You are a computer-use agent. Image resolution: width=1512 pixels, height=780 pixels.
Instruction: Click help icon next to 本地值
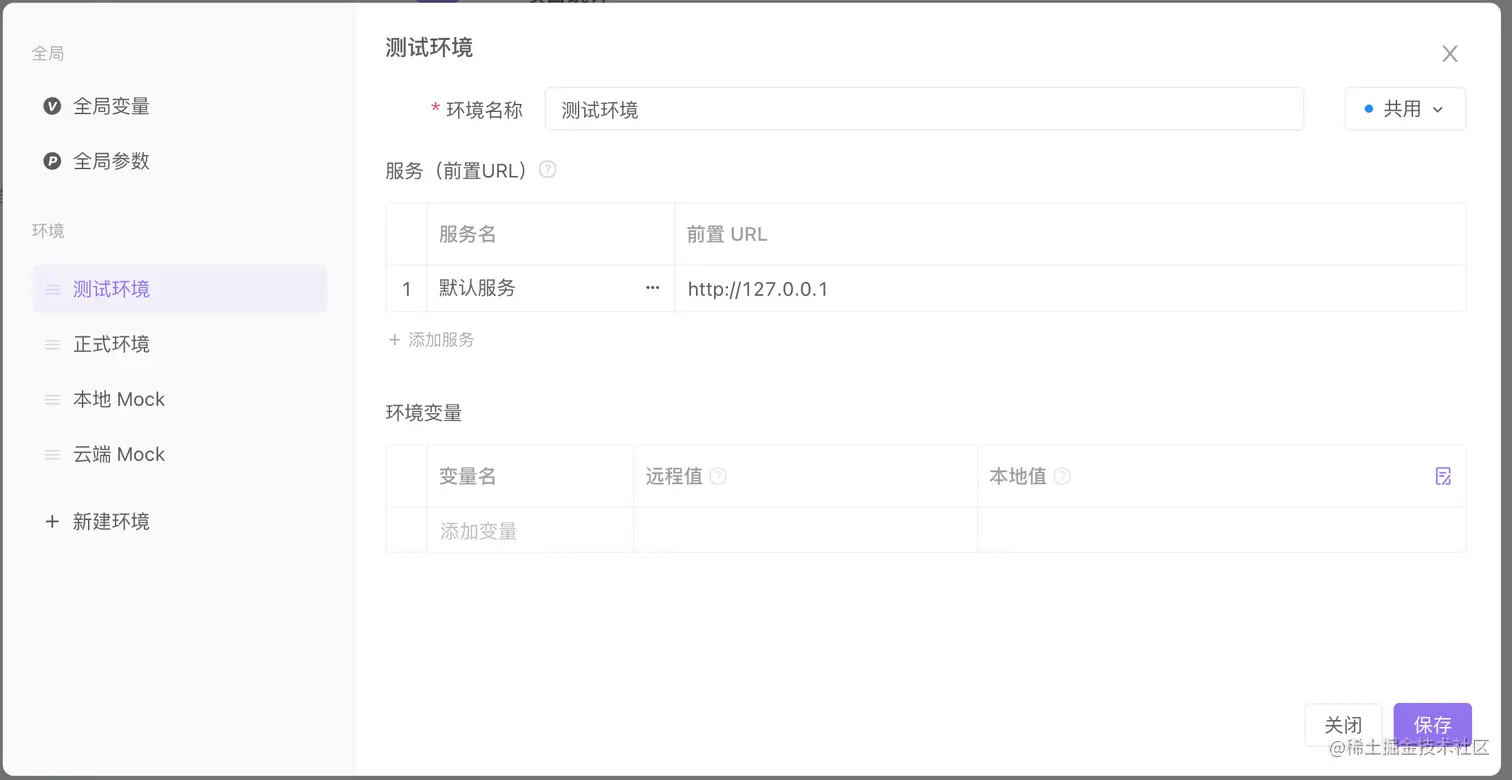1062,476
